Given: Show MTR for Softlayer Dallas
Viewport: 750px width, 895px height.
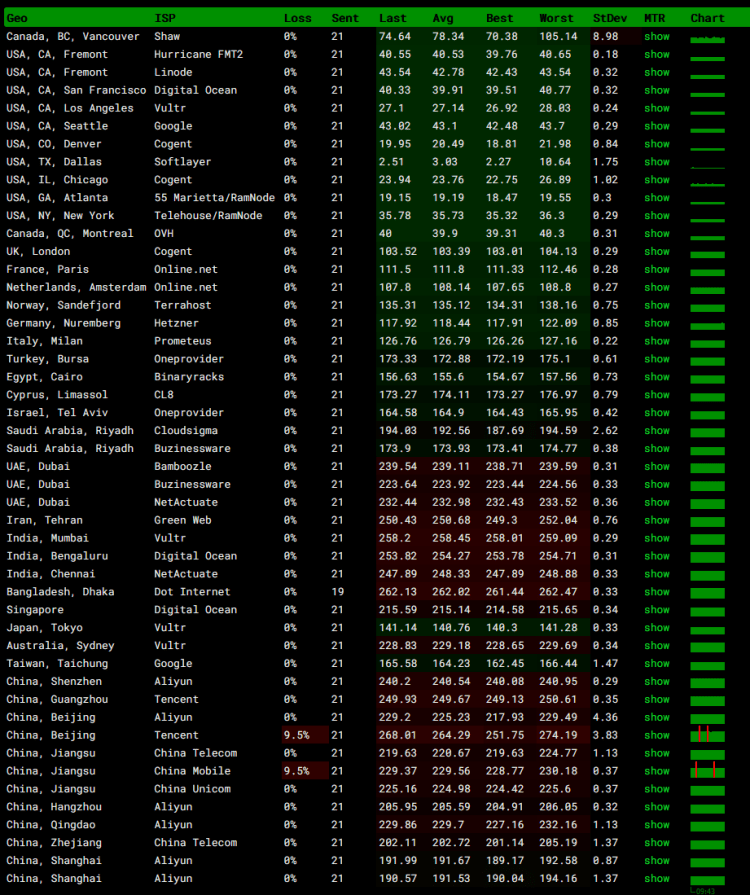Looking at the screenshot, I should click(656, 162).
